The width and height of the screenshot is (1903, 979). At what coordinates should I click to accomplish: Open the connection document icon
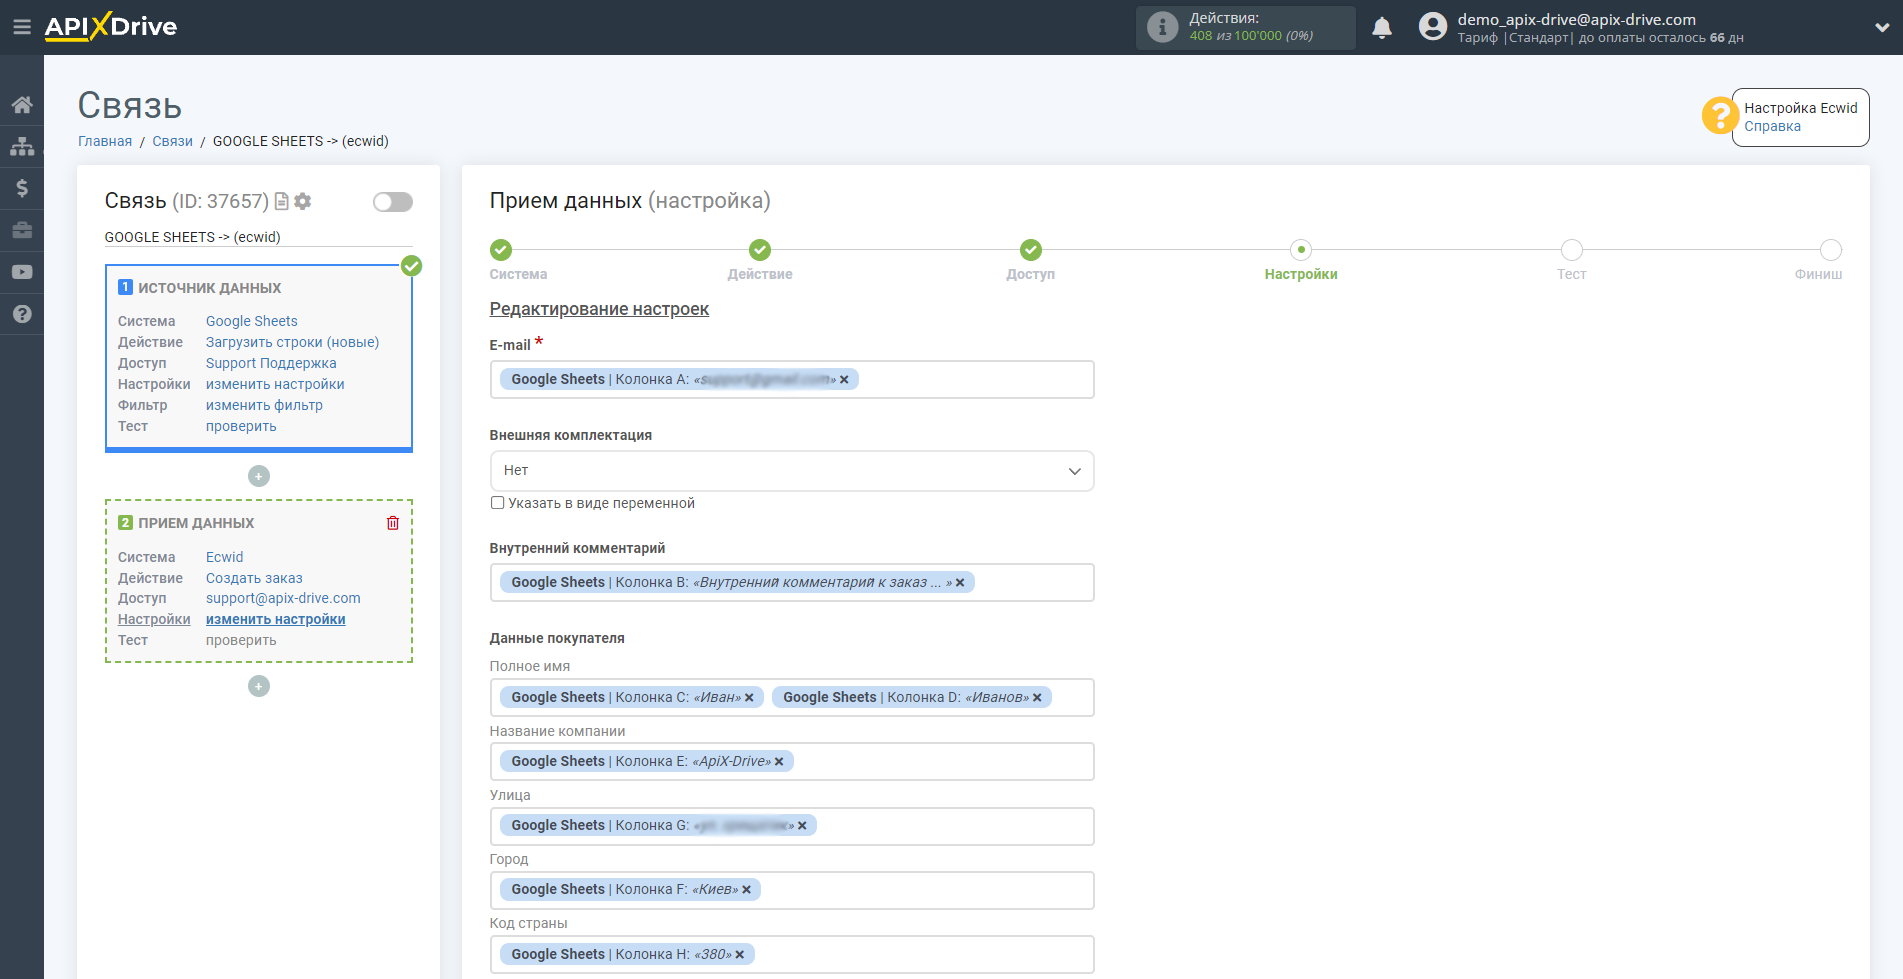[281, 201]
